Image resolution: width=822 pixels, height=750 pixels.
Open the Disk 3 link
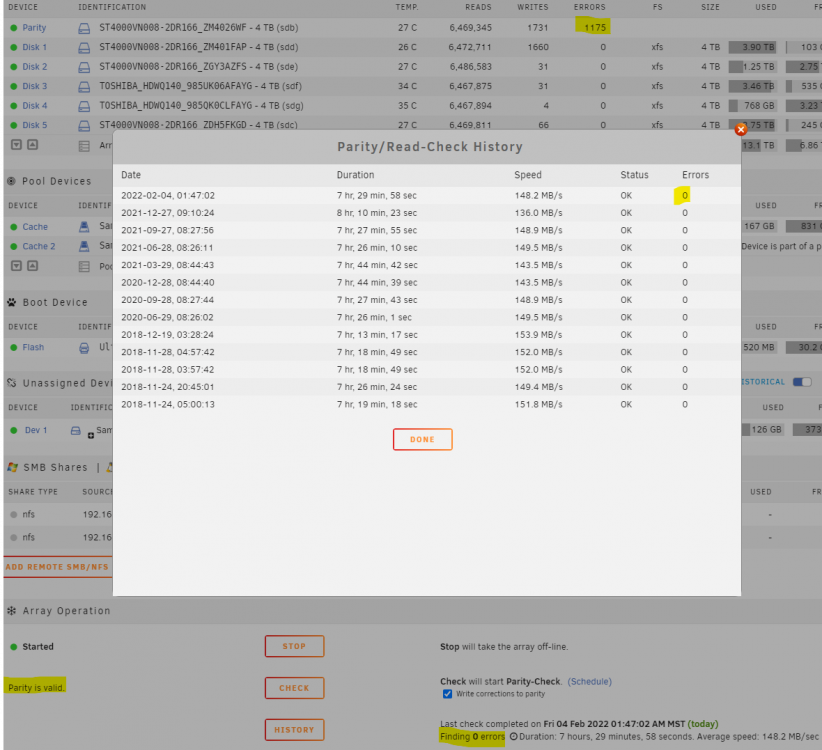[x=35, y=86]
